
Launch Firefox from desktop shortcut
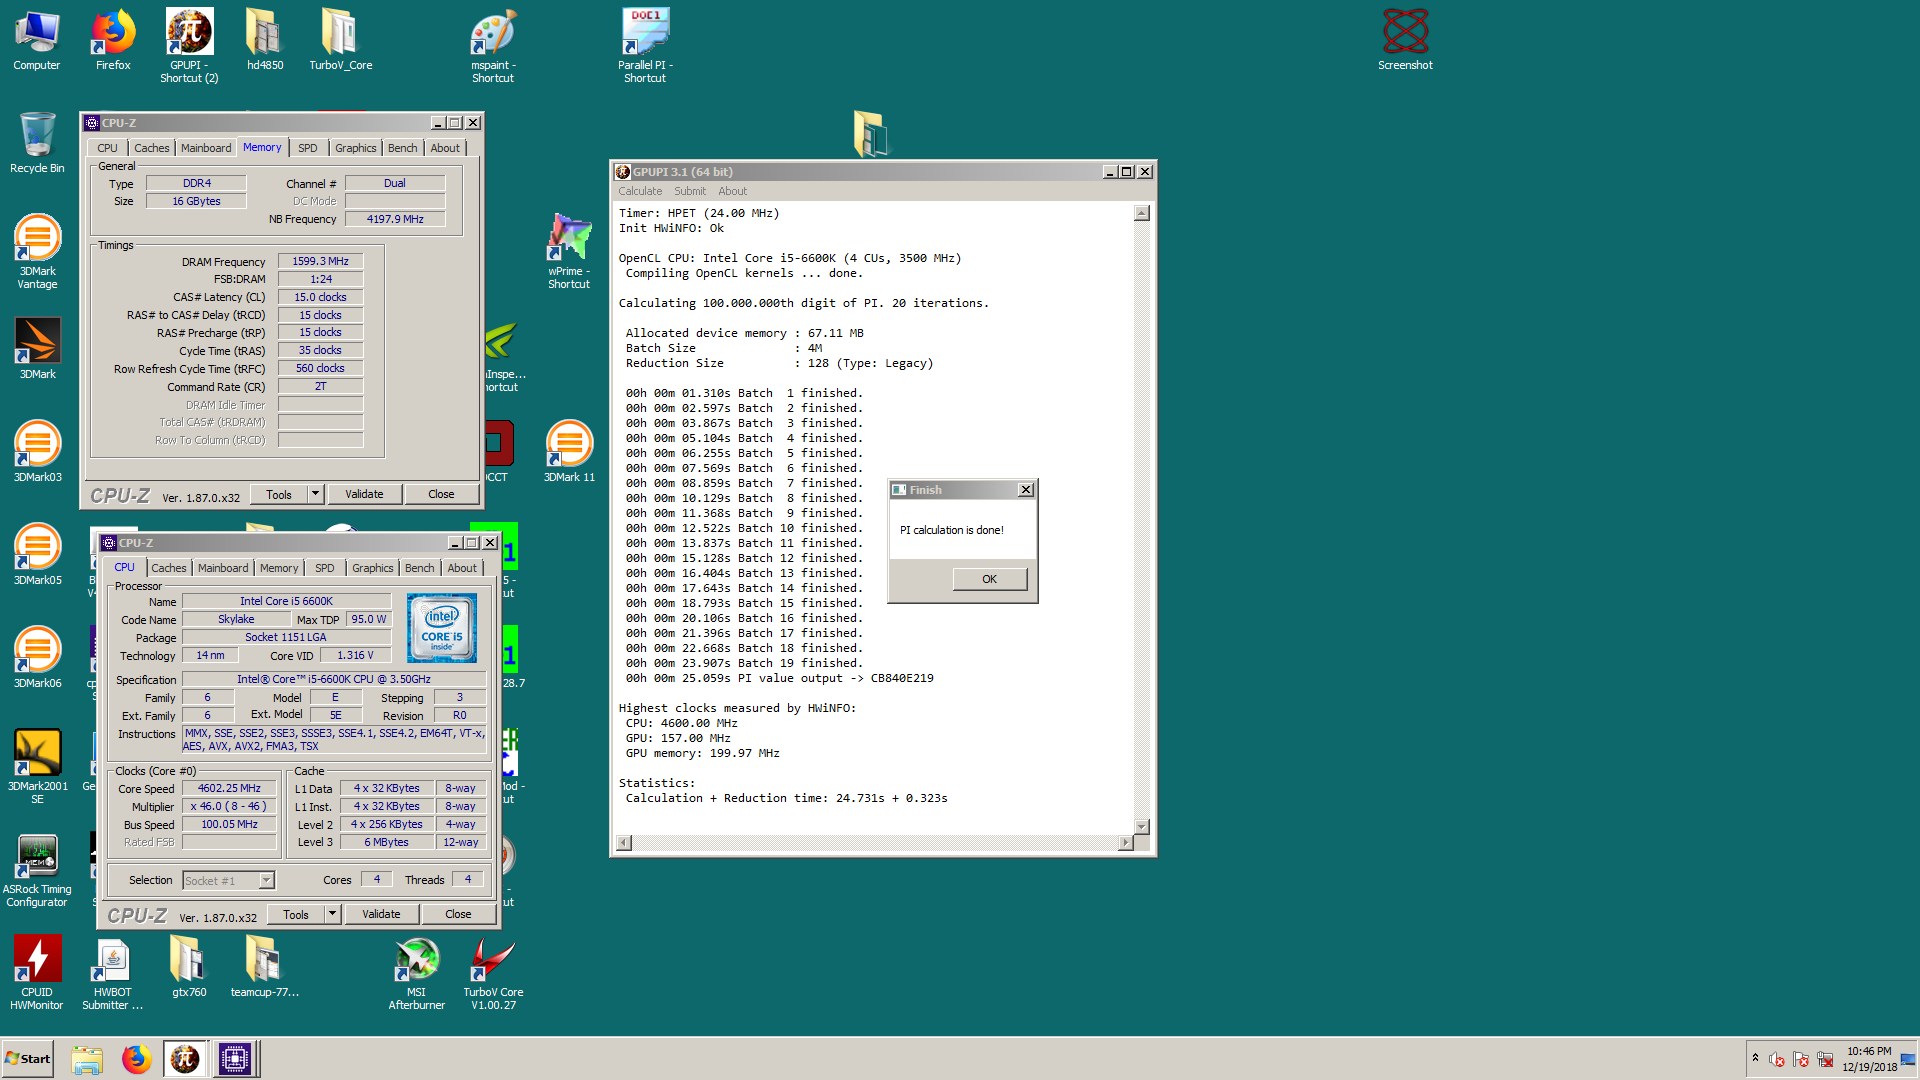(x=113, y=41)
